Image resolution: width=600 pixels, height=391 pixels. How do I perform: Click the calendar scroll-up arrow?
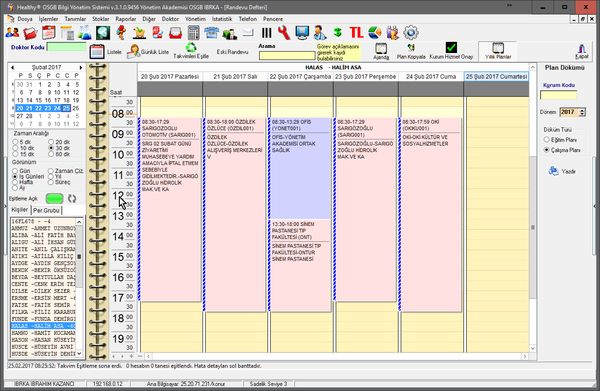(x=533, y=67)
